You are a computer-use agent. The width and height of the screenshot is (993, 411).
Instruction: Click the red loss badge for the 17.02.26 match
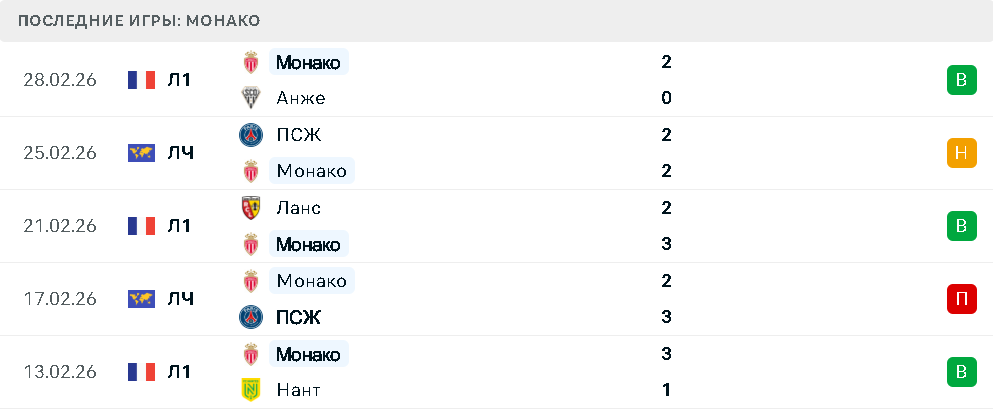tap(960, 299)
